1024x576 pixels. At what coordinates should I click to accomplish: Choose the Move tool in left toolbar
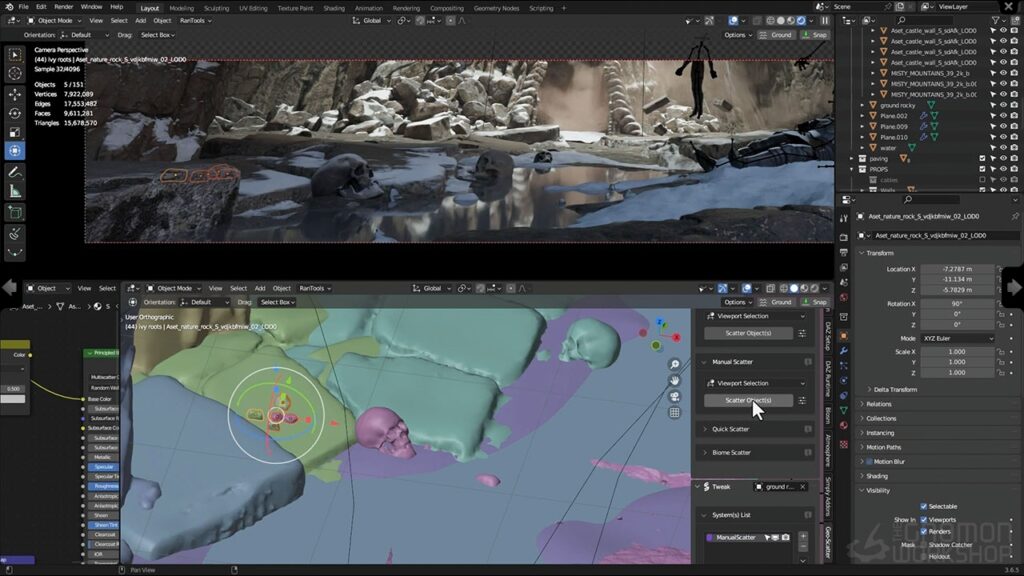tap(15, 95)
